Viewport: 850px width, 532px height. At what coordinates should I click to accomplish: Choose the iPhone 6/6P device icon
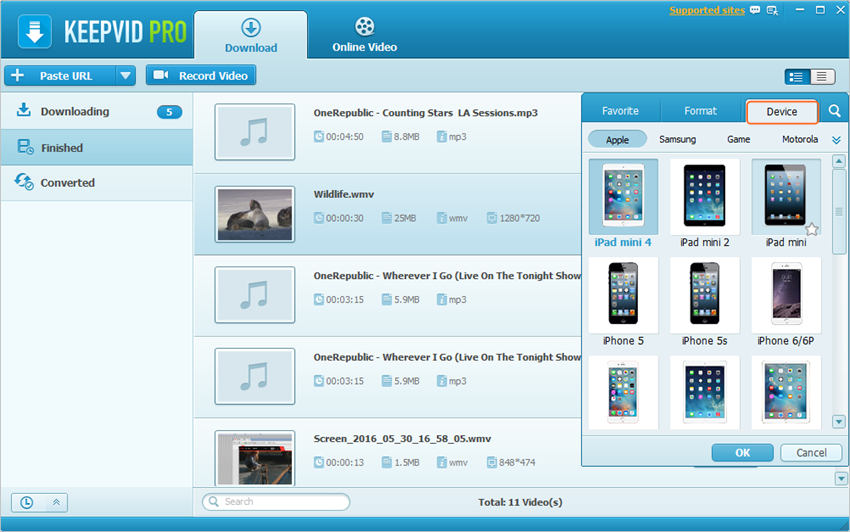785,296
